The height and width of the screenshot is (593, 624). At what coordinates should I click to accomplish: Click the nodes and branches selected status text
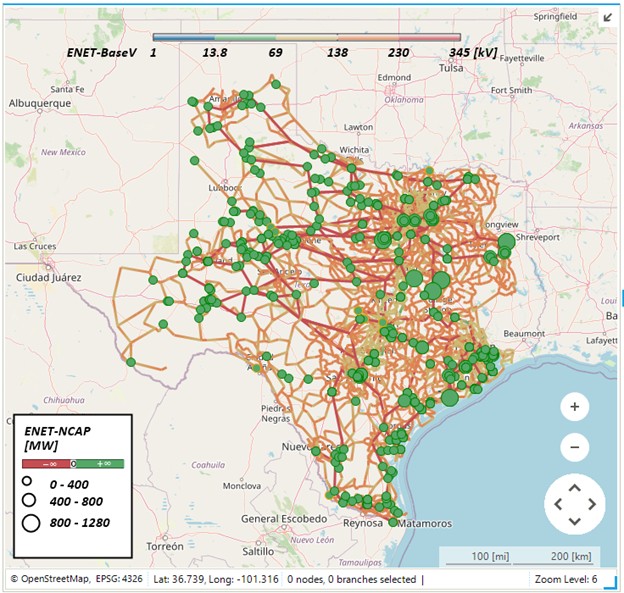[353, 579]
